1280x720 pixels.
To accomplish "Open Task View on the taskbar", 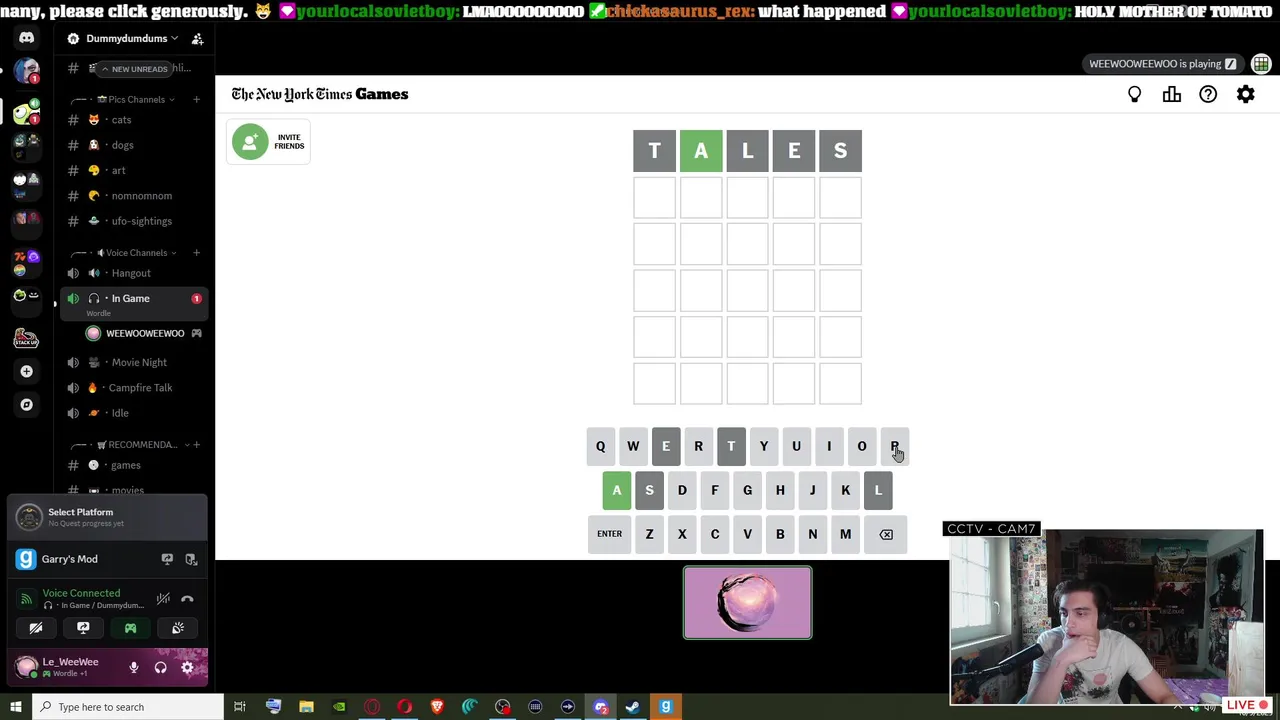I will [x=240, y=707].
